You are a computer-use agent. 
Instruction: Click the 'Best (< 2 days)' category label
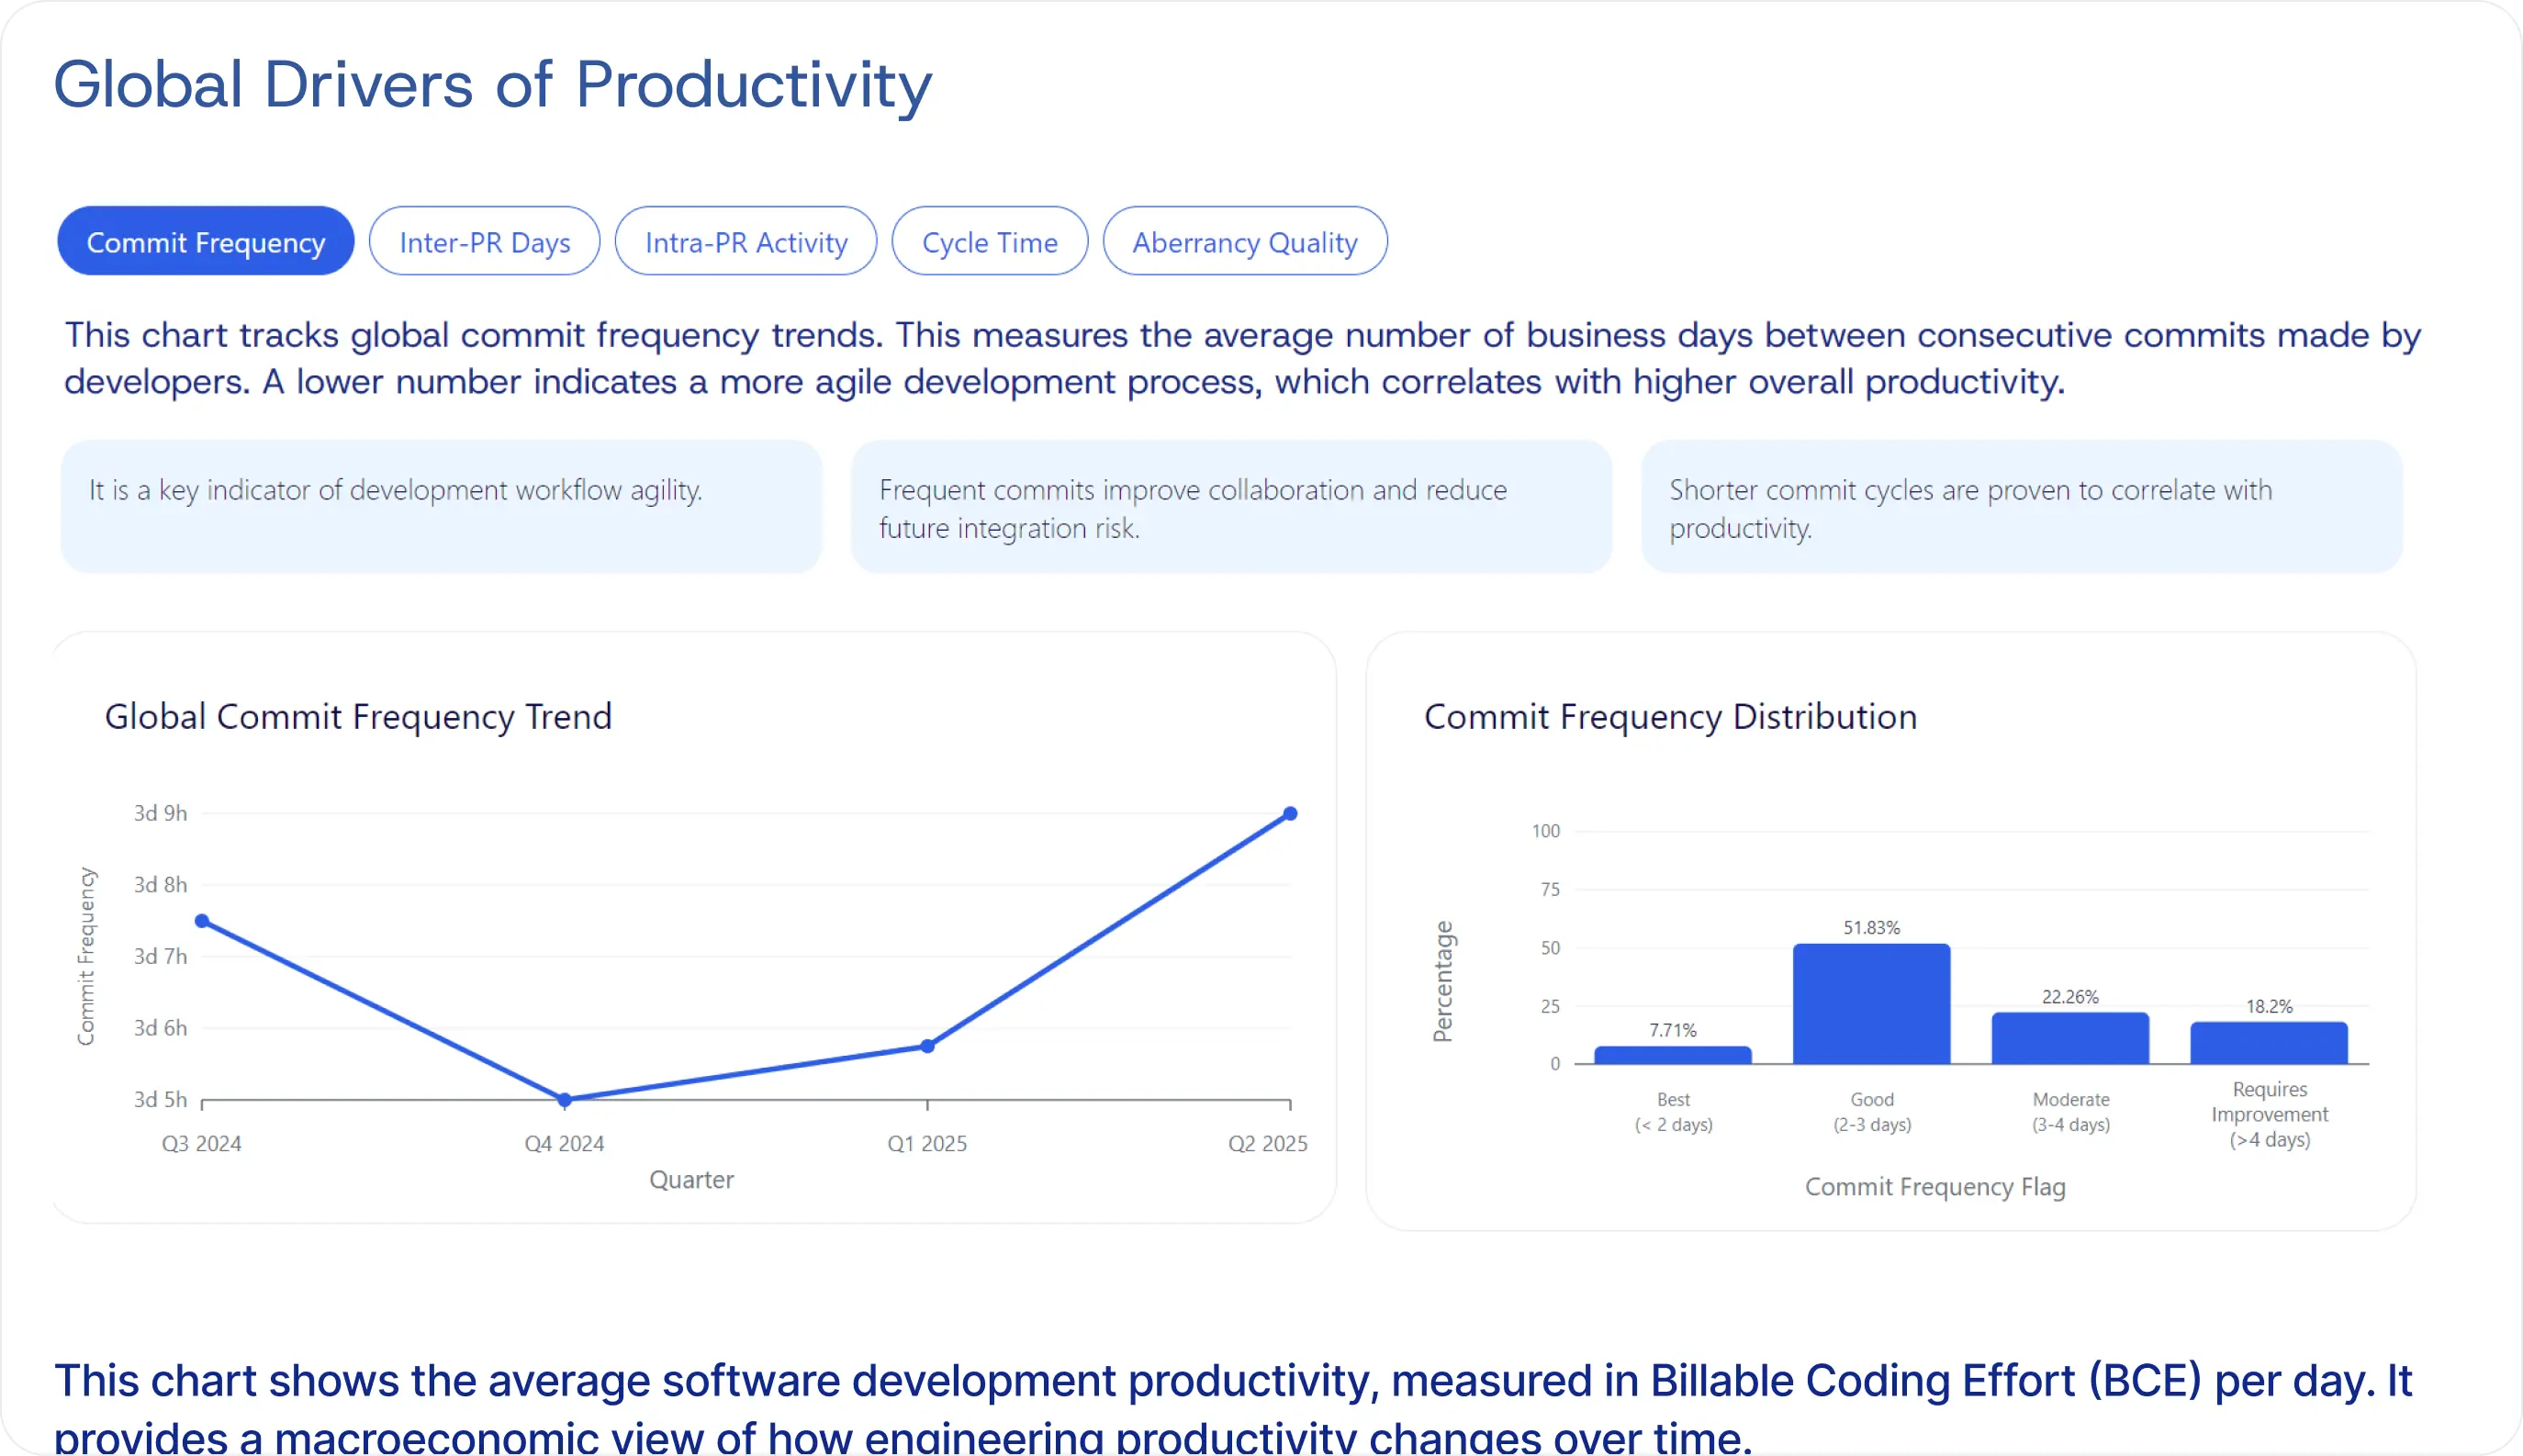tap(1673, 1112)
